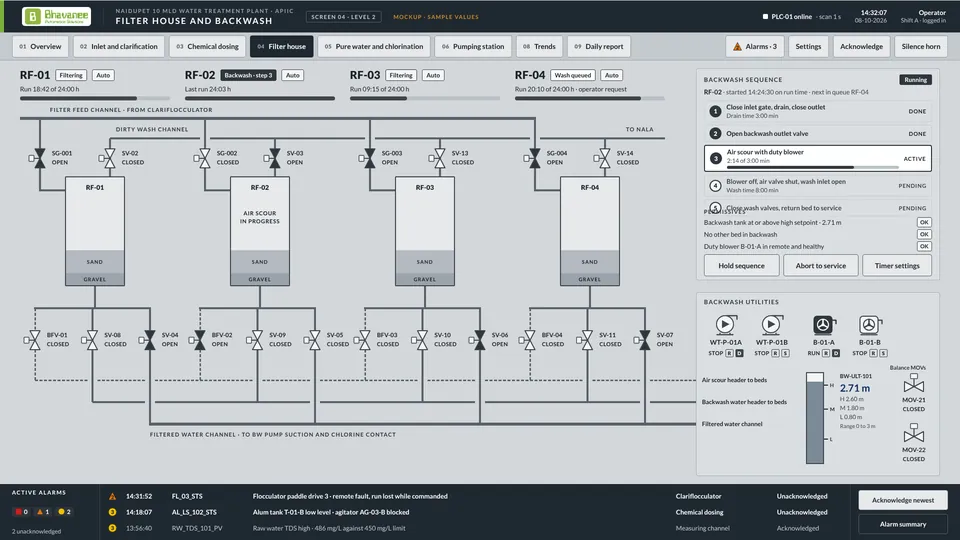Toggle RF-04 Auto mode badge

(611, 75)
